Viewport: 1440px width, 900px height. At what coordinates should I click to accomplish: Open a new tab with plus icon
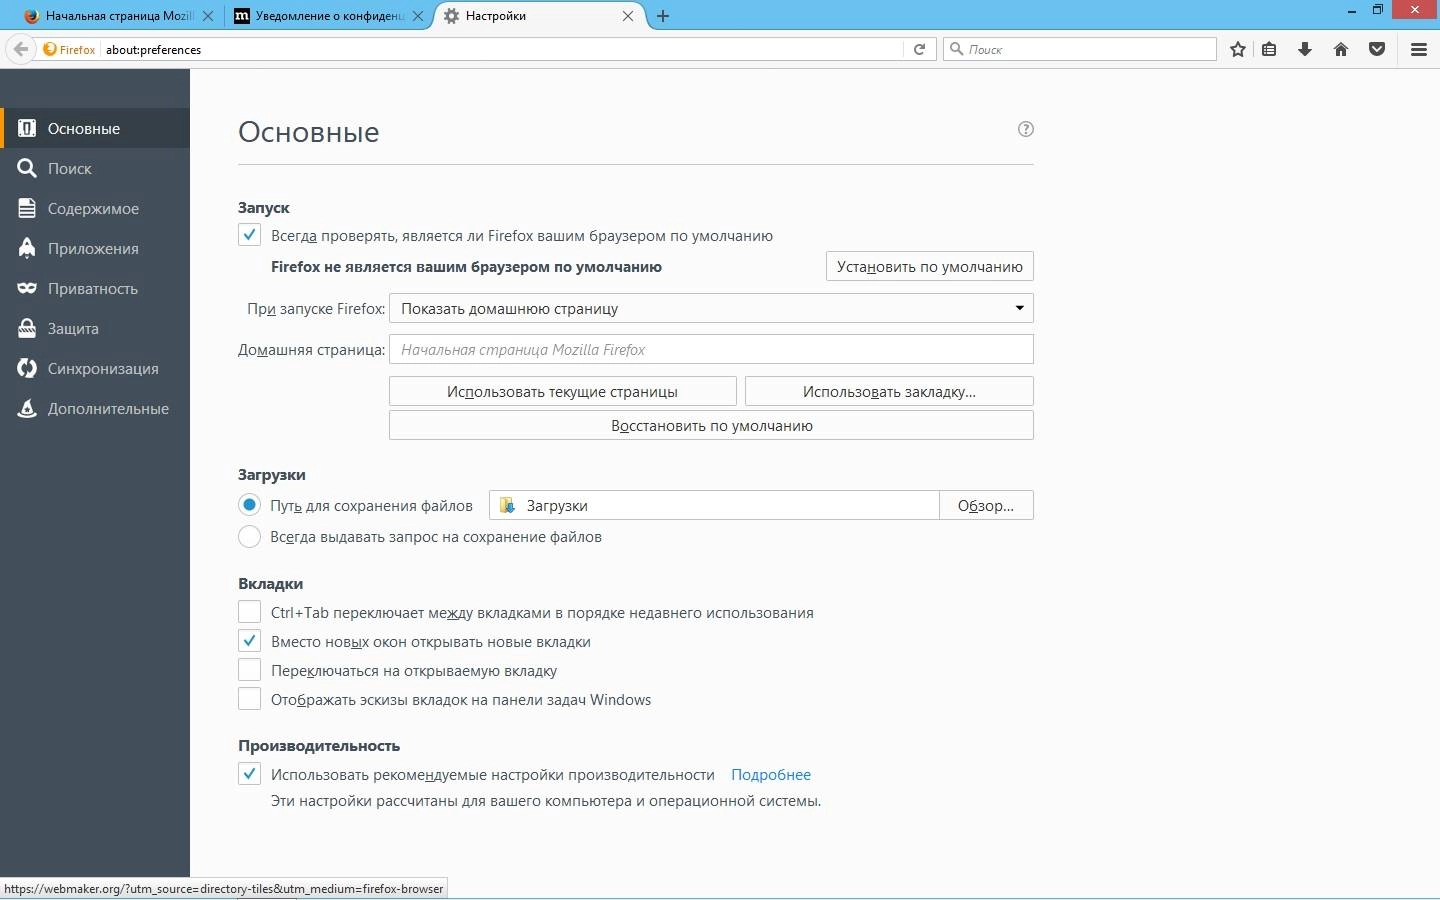click(x=663, y=16)
